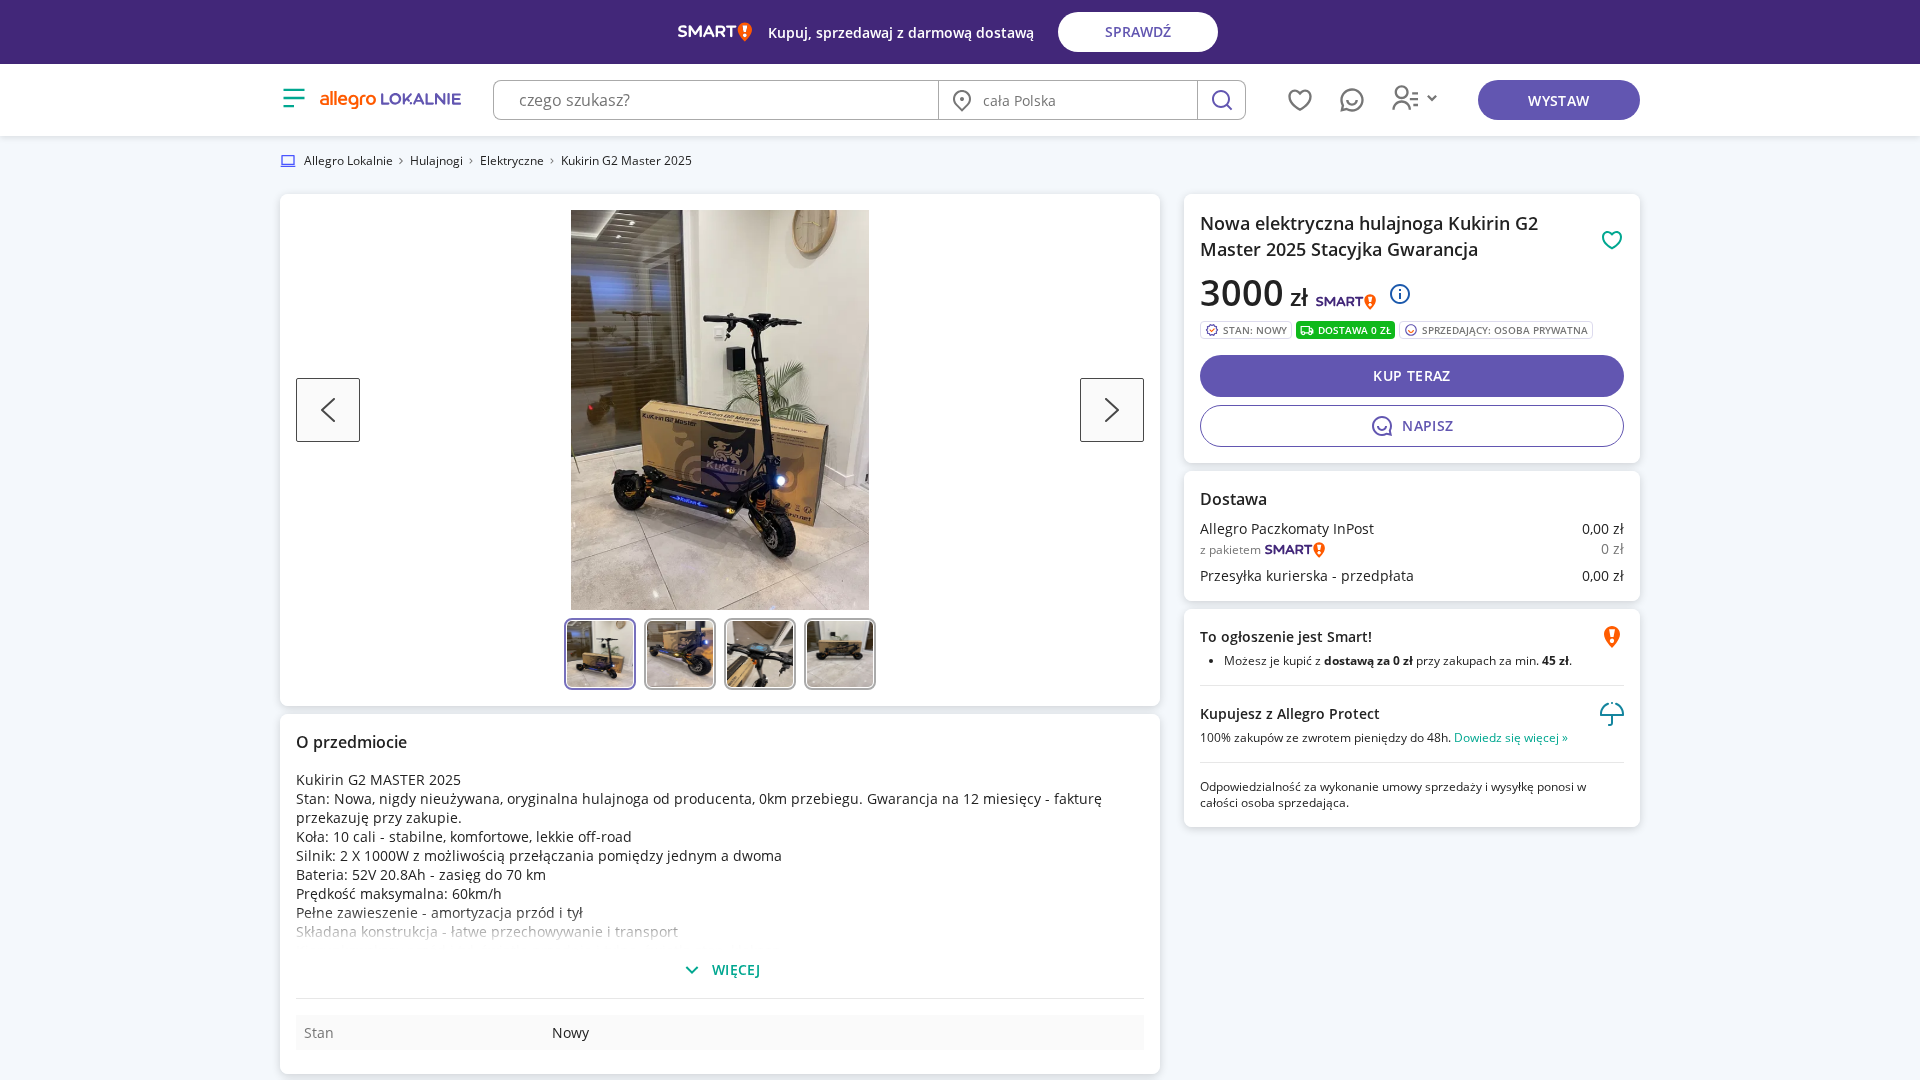Click the NAPISZ button
The image size is (1920, 1080).
pyautogui.click(x=1412, y=426)
